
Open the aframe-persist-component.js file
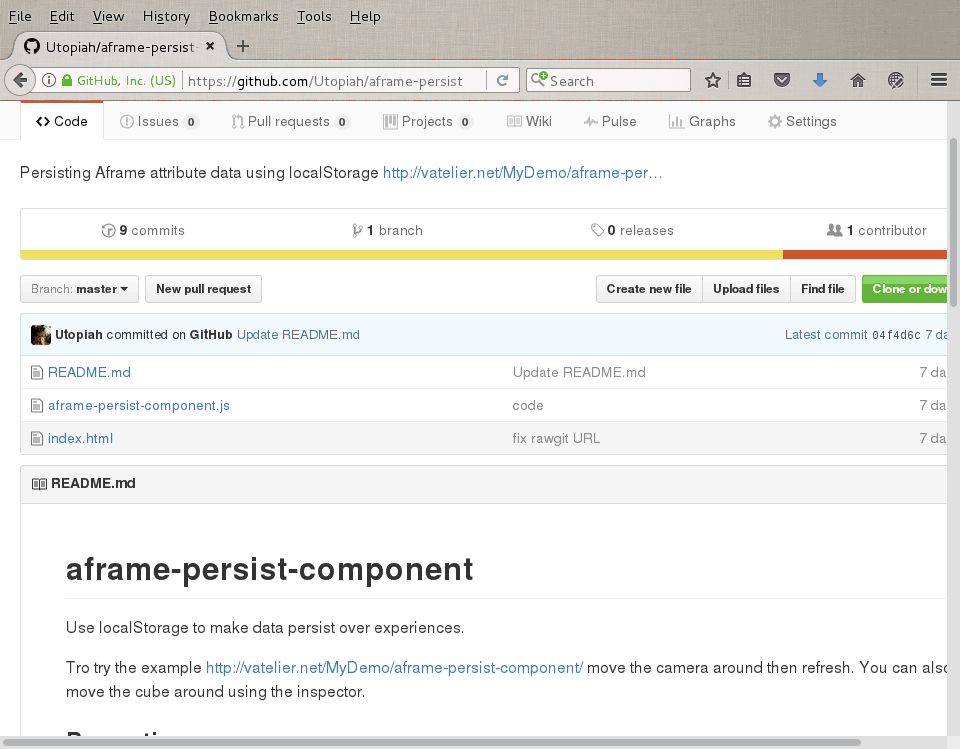[139, 405]
